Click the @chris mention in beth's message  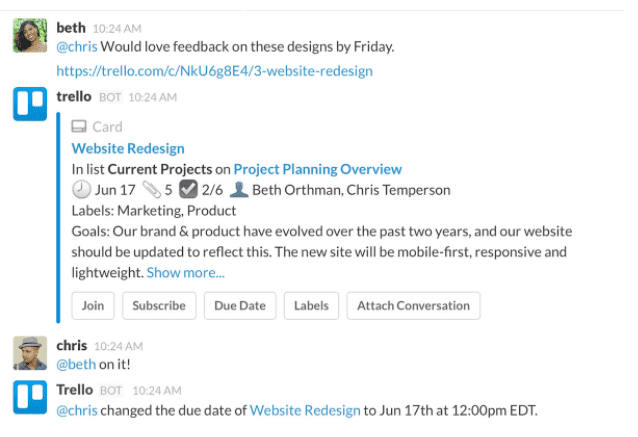click(76, 46)
